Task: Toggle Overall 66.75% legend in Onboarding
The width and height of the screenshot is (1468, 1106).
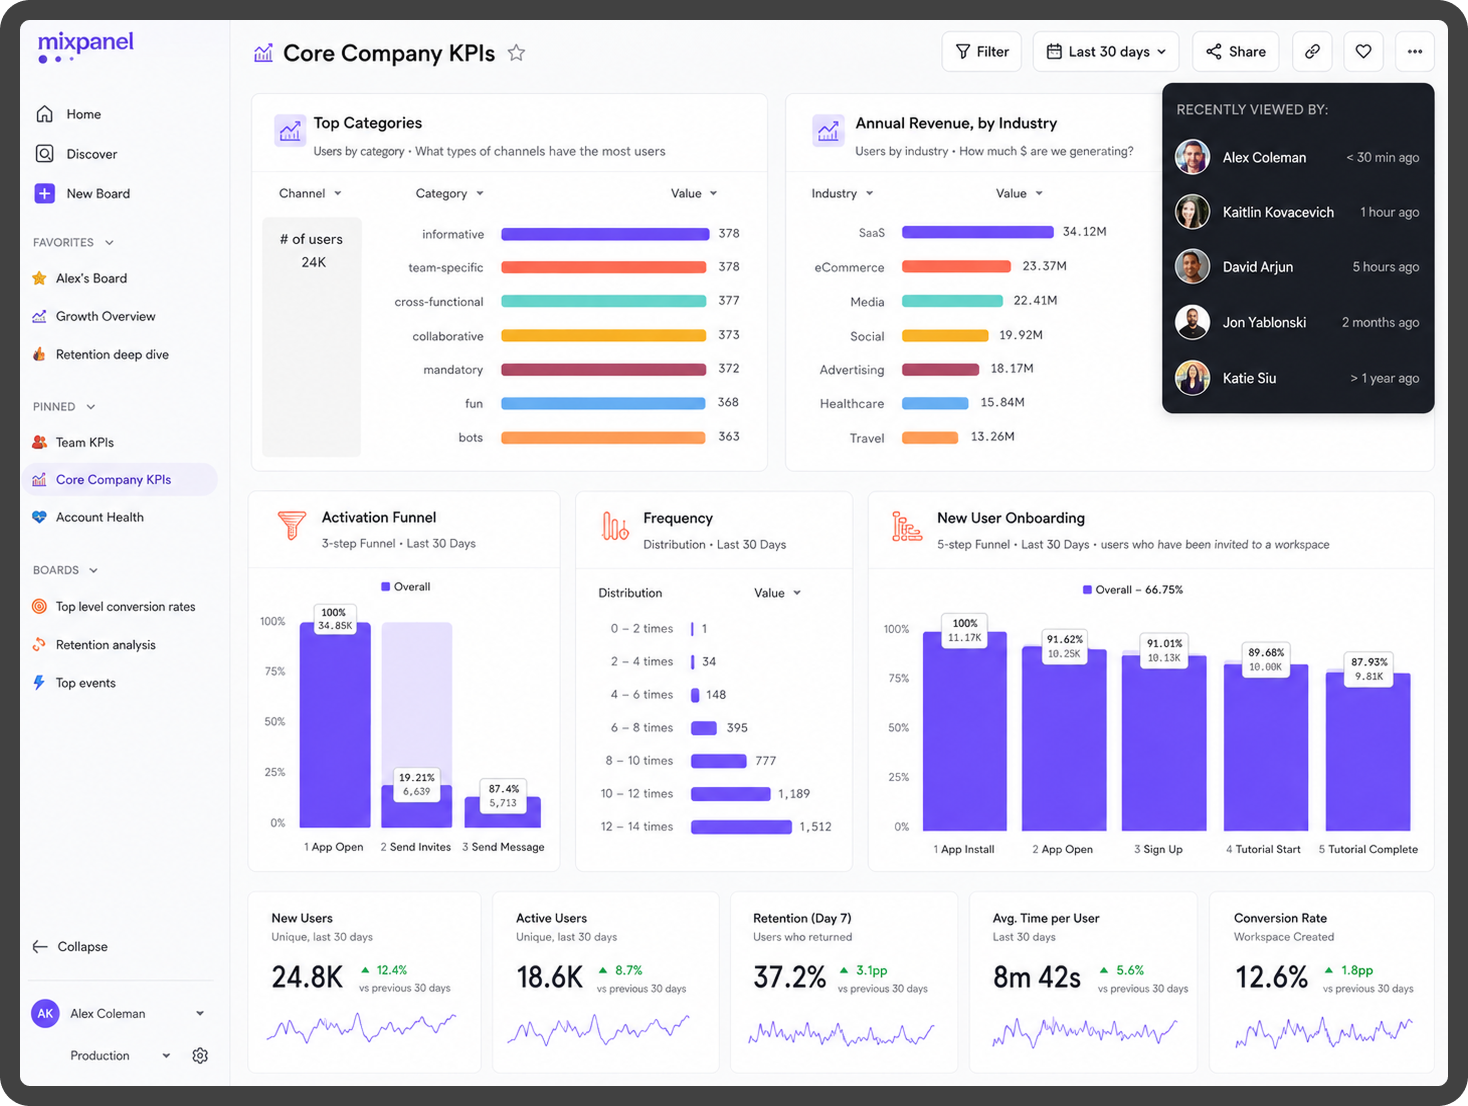Action: click(x=1133, y=590)
